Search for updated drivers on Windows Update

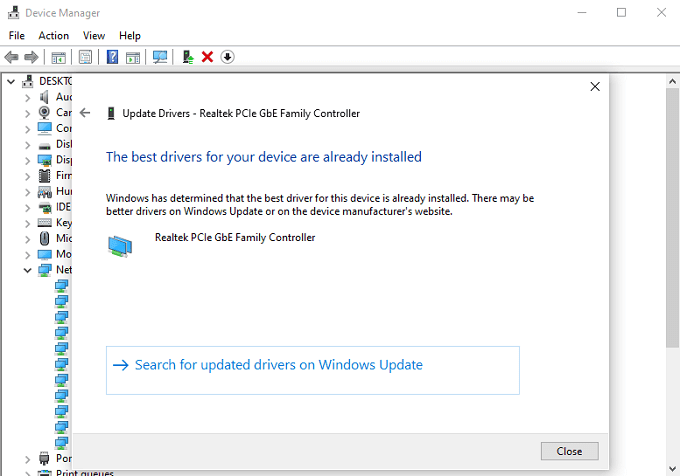coord(279,365)
